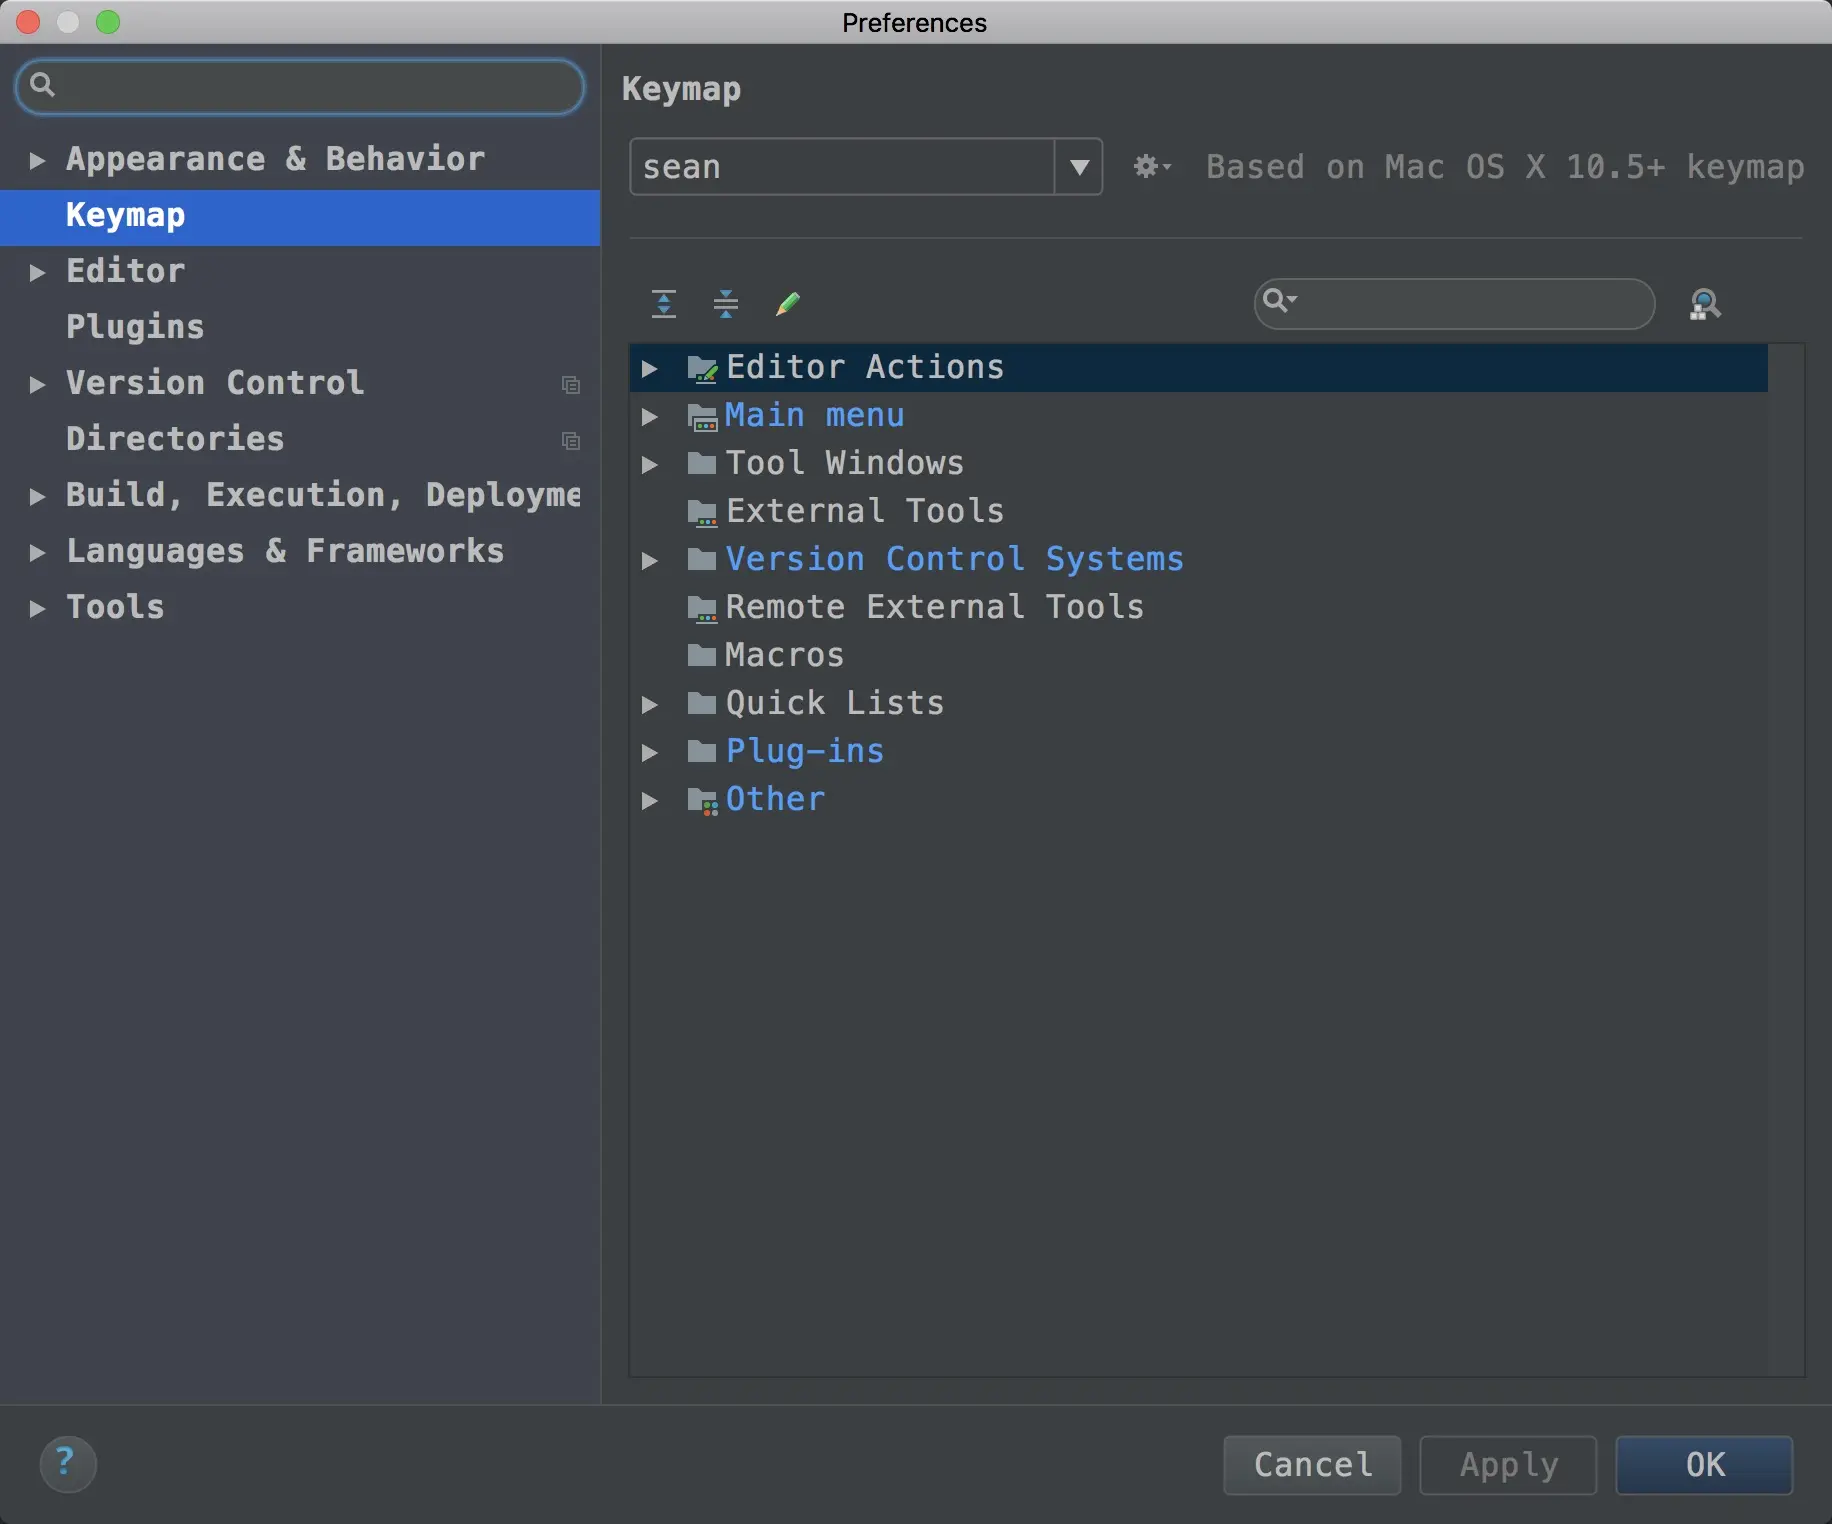1832x1524 pixels.
Task: Click the sean keymap name field
Action: [842, 167]
